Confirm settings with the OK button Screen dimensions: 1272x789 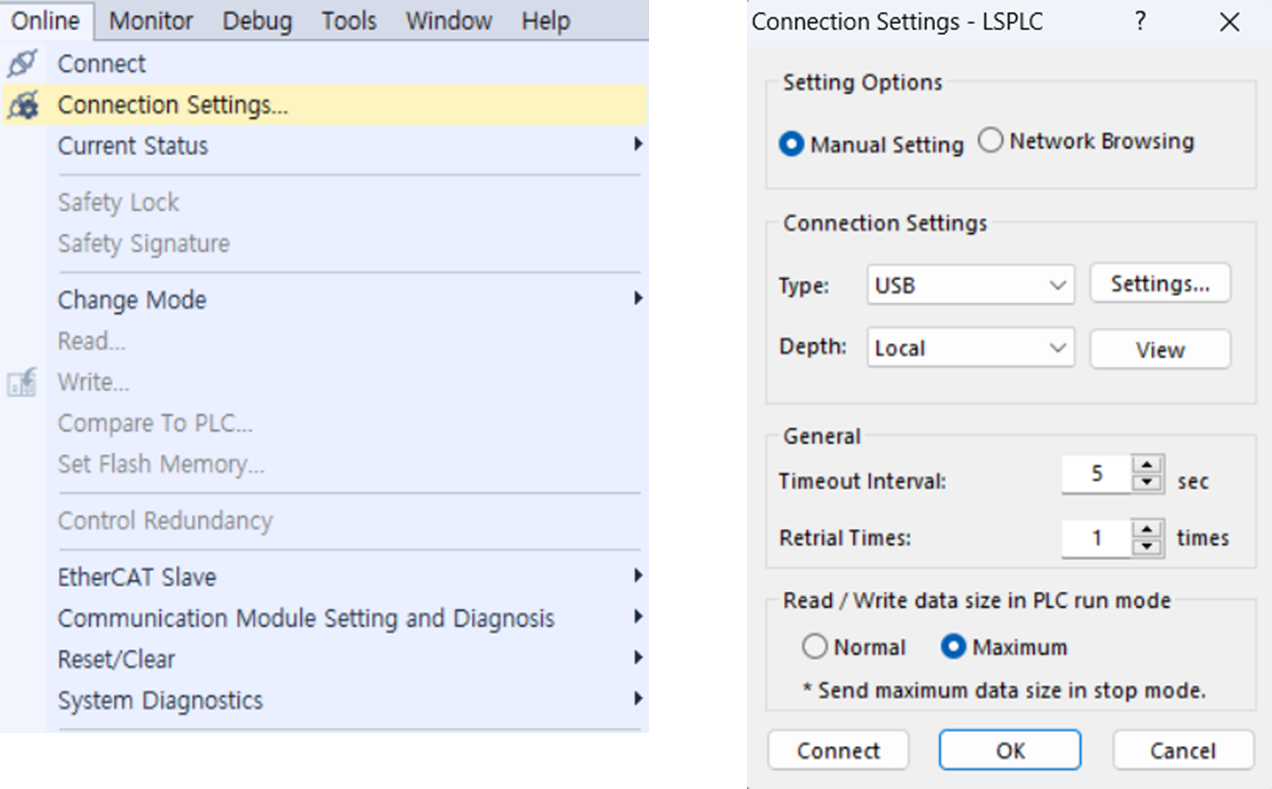1009,750
